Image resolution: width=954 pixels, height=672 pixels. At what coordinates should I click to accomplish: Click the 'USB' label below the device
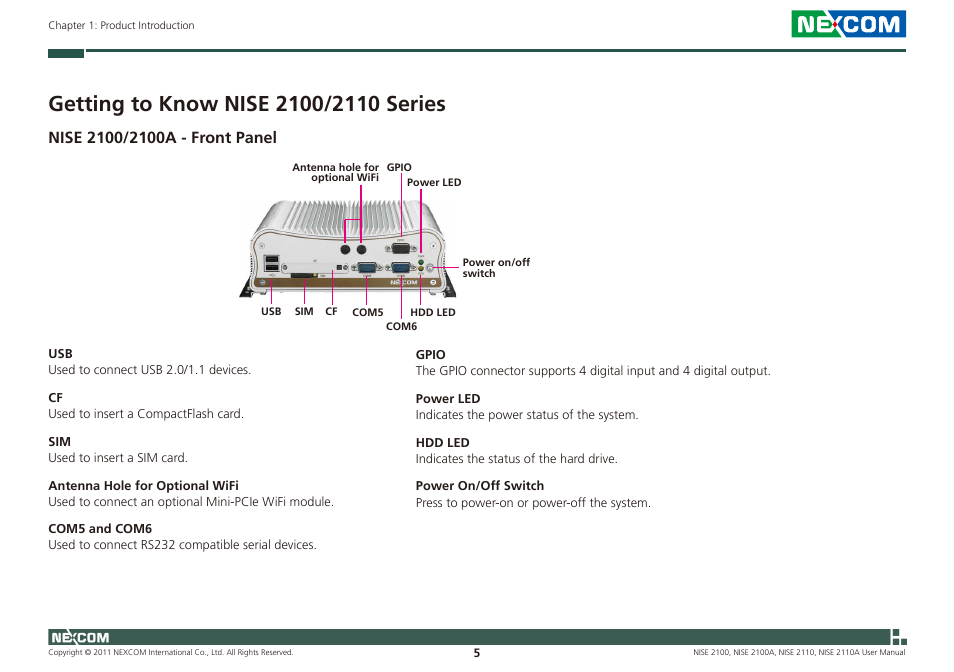271,311
